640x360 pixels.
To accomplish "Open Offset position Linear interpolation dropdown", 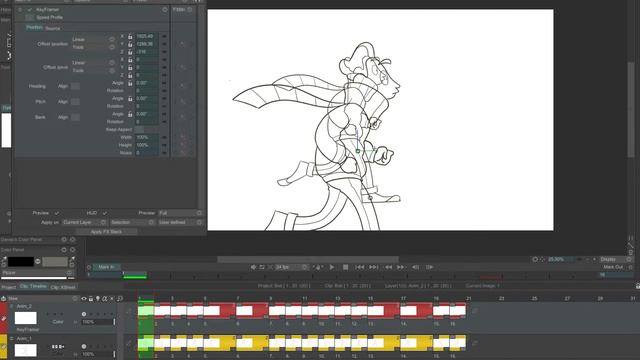I will point(93,39).
